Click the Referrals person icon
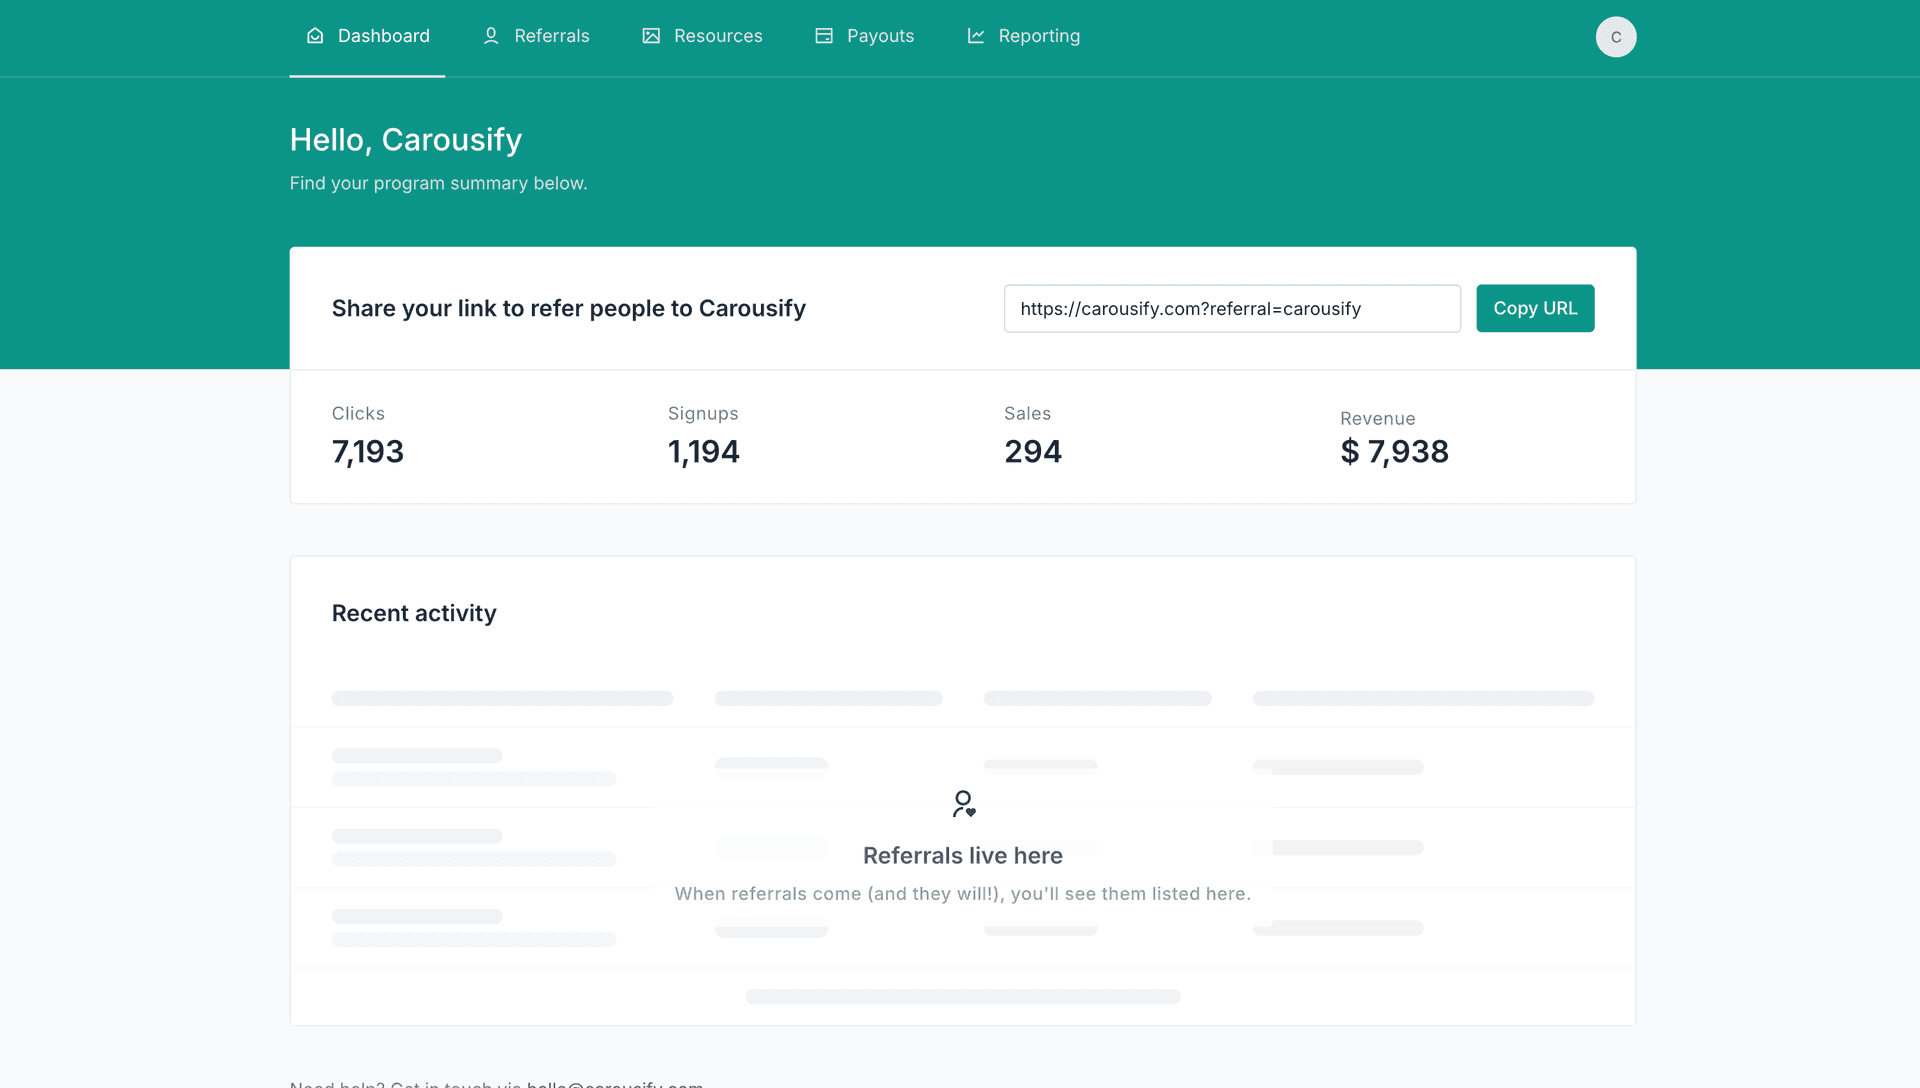Image resolution: width=1920 pixels, height=1088 pixels. [491, 36]
